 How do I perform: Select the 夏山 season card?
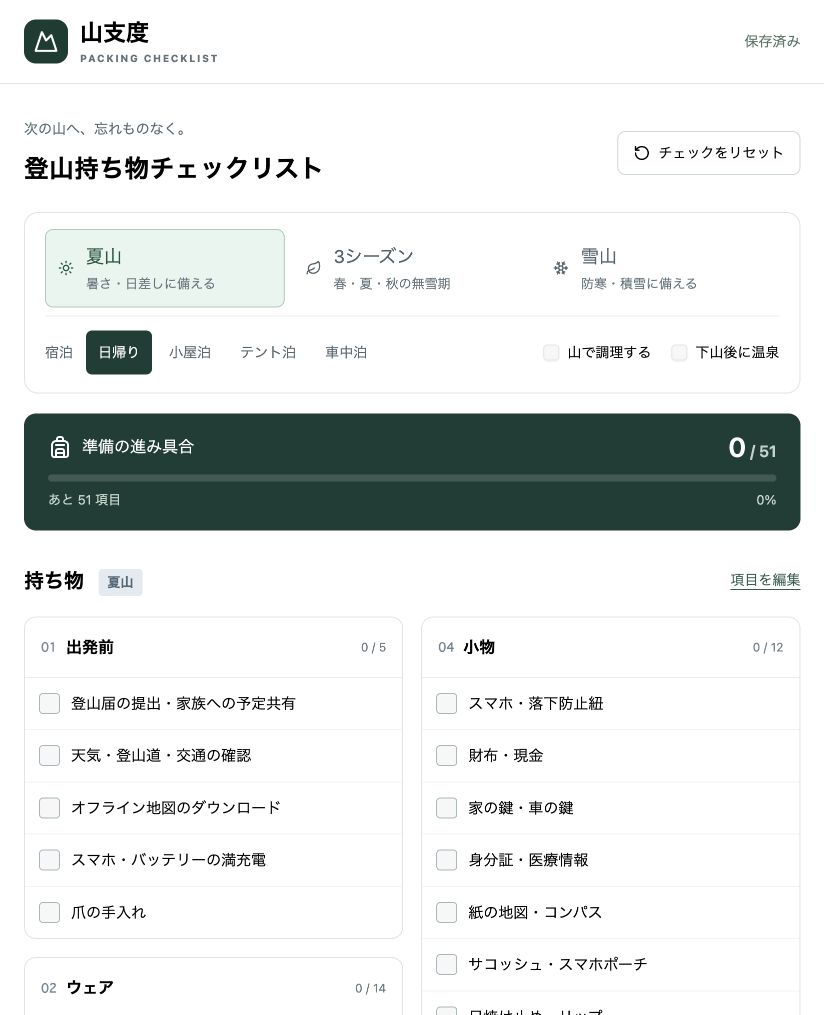click(164, 268)
